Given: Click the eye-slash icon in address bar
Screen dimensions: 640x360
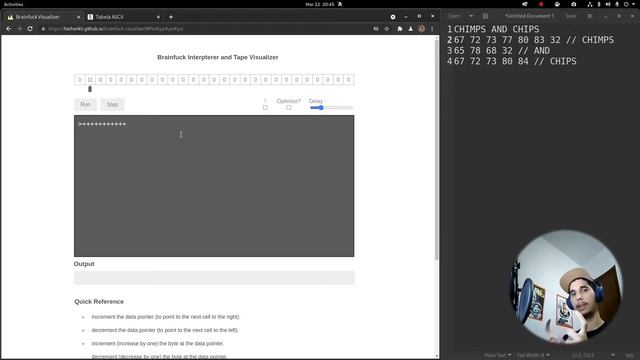Looking at the screenshot, I should point(376,29).
